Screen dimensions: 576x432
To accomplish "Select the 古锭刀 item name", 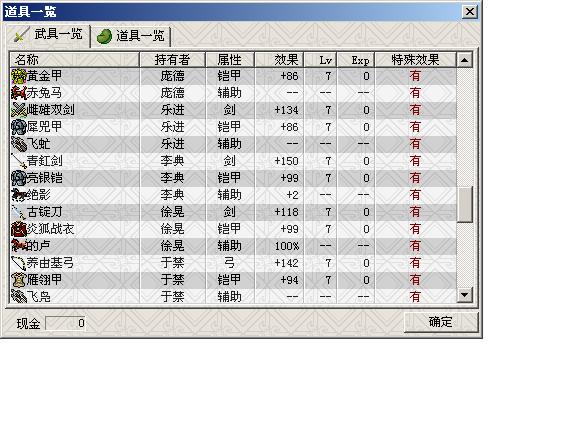I will coord(44,212).
